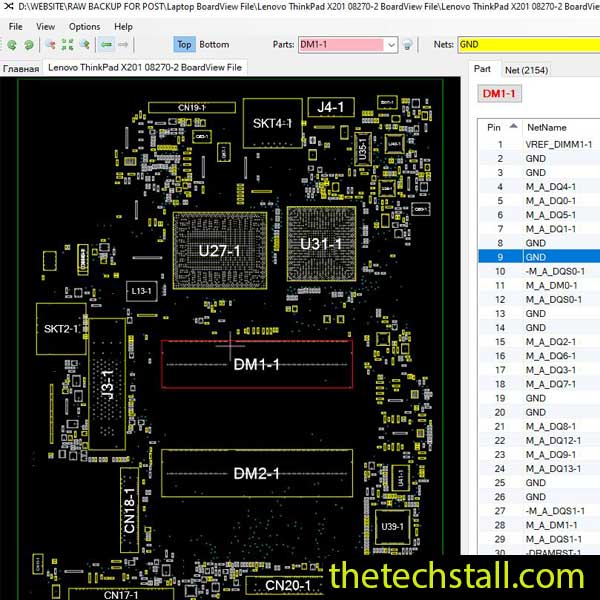This screenshot has width=600, height=600.
Task: Click the gray forward arrow icon
Action: (123, 45)
